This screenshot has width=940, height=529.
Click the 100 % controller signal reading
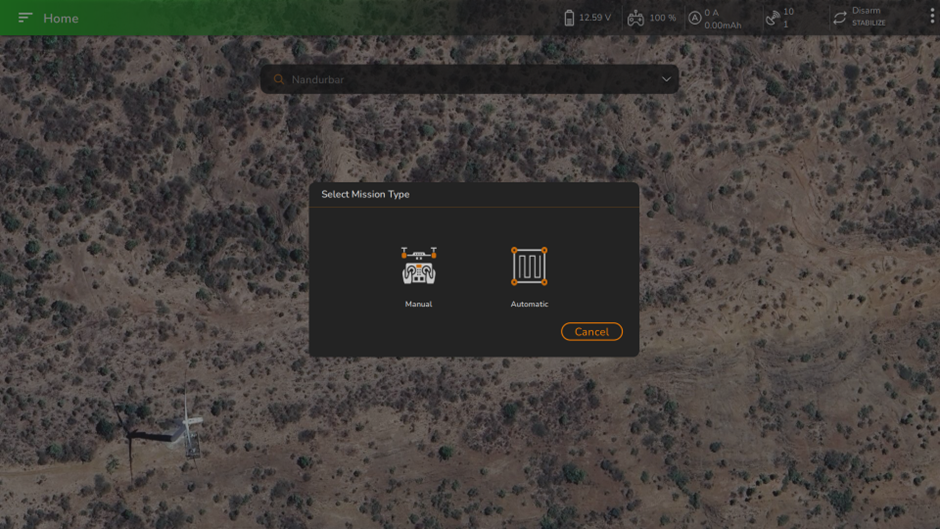(x=662, y=18)
